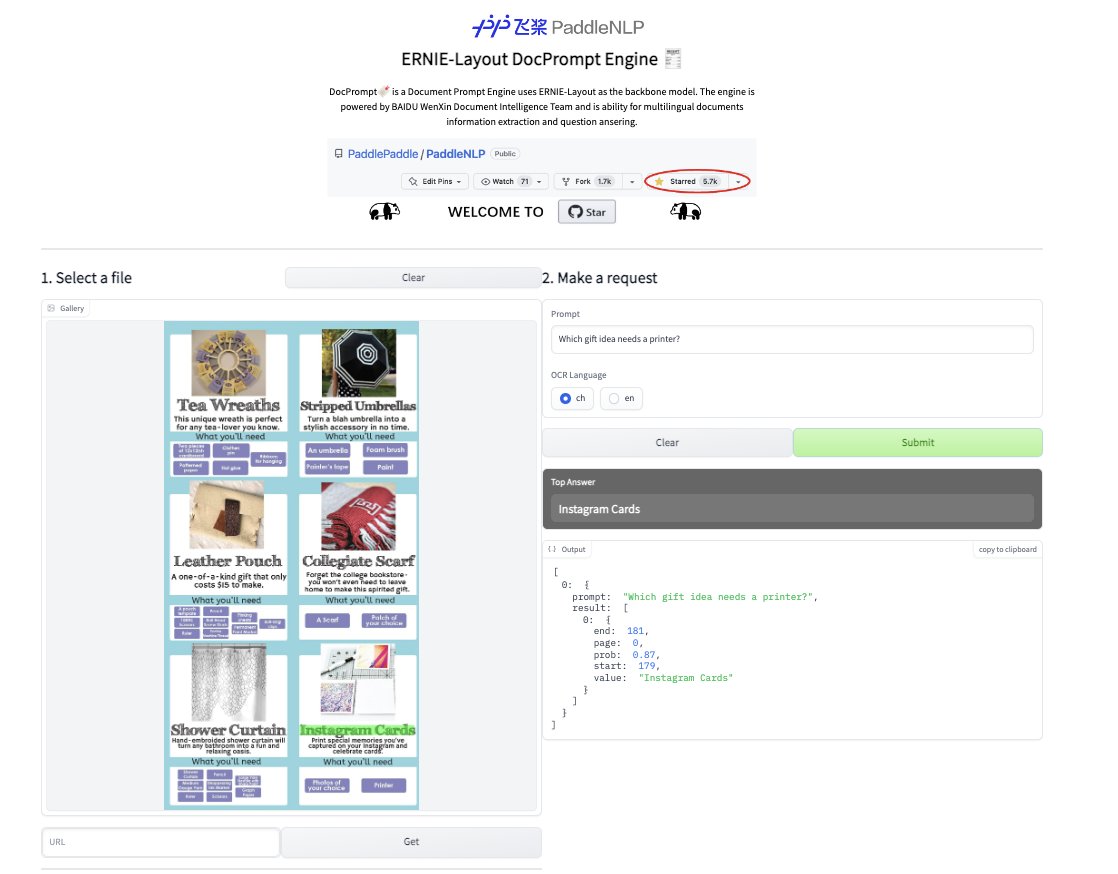Click the left panda icon beside WELCOME TO
Image resolution: width=1118 pixels, height=874 pixels.
(x=385, y=211)
